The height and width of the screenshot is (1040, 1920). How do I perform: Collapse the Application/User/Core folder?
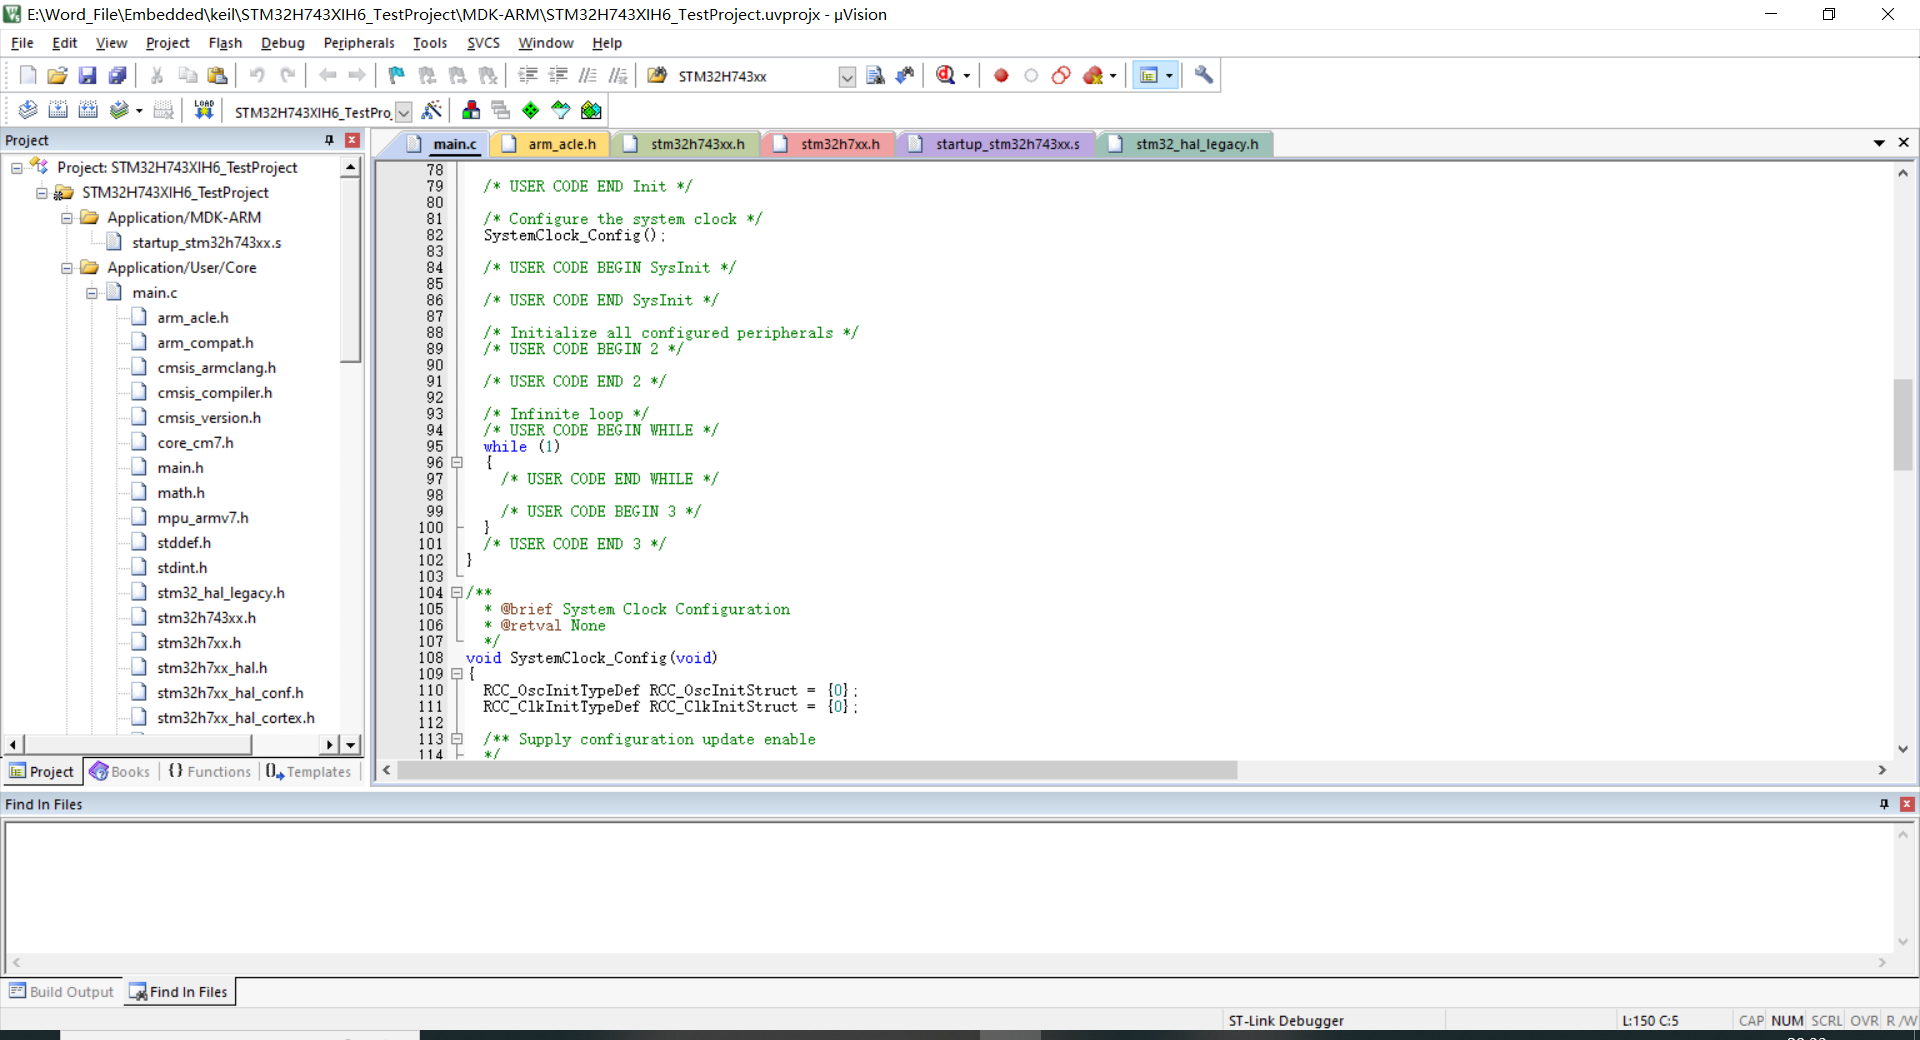67,268
